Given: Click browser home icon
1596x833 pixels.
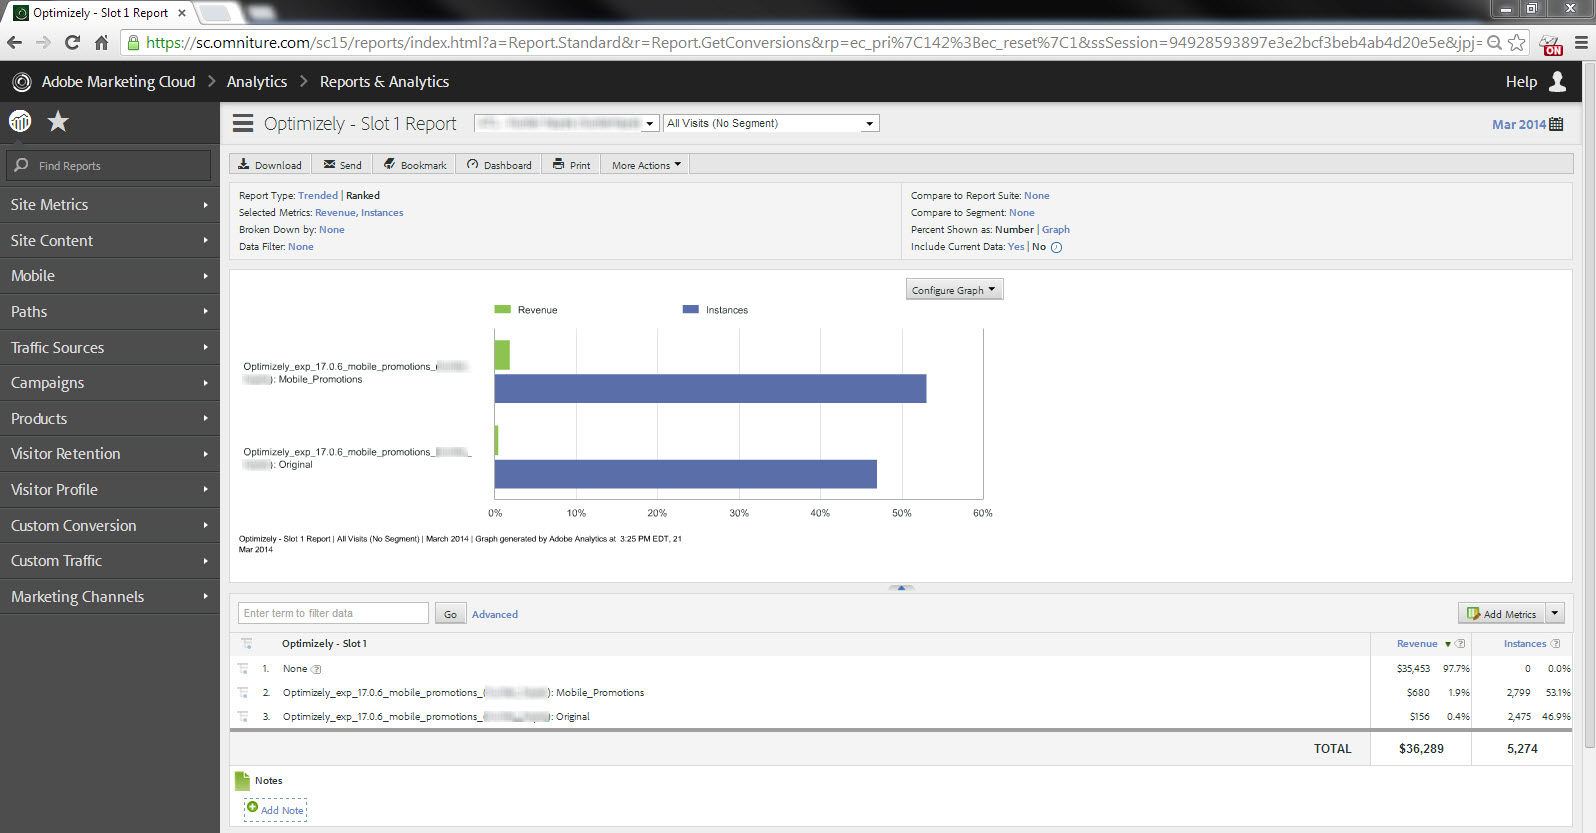Looking at the screenshot, I should pyautogui.click(x=101, y=42).
